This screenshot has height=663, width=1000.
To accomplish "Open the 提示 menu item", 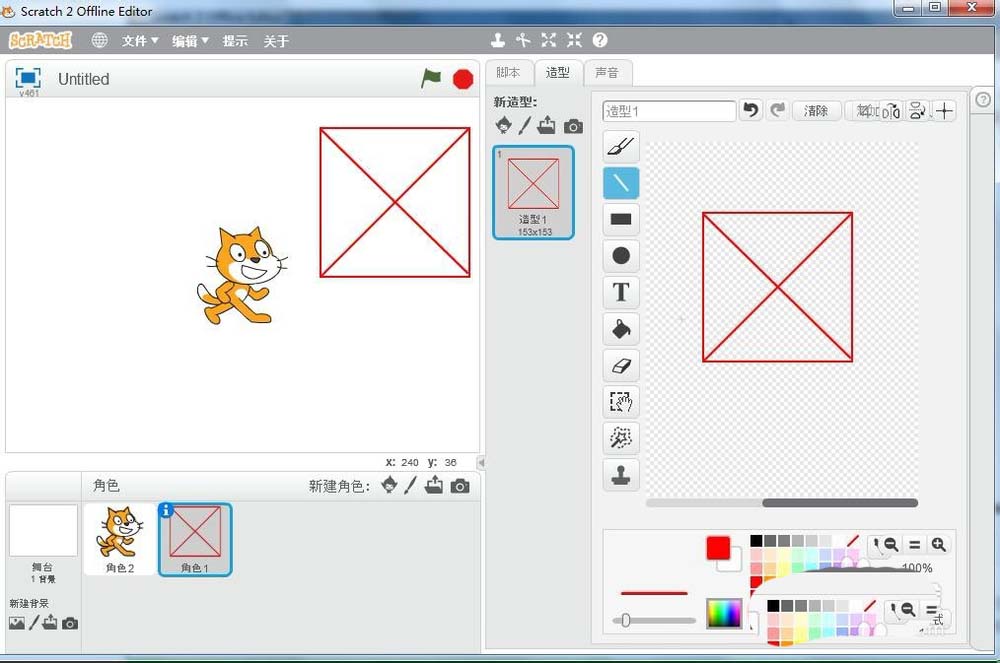I will 235,41.
